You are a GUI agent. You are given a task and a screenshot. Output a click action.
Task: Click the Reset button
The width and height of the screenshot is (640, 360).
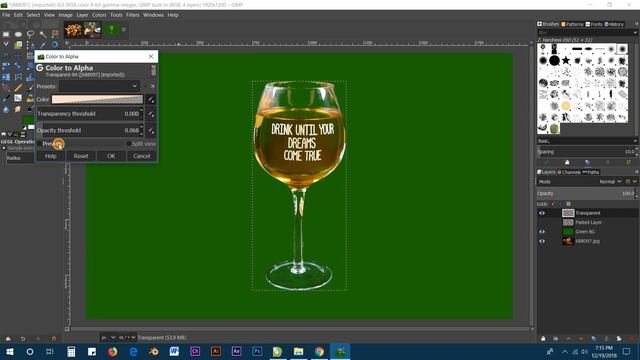[81, 156]
